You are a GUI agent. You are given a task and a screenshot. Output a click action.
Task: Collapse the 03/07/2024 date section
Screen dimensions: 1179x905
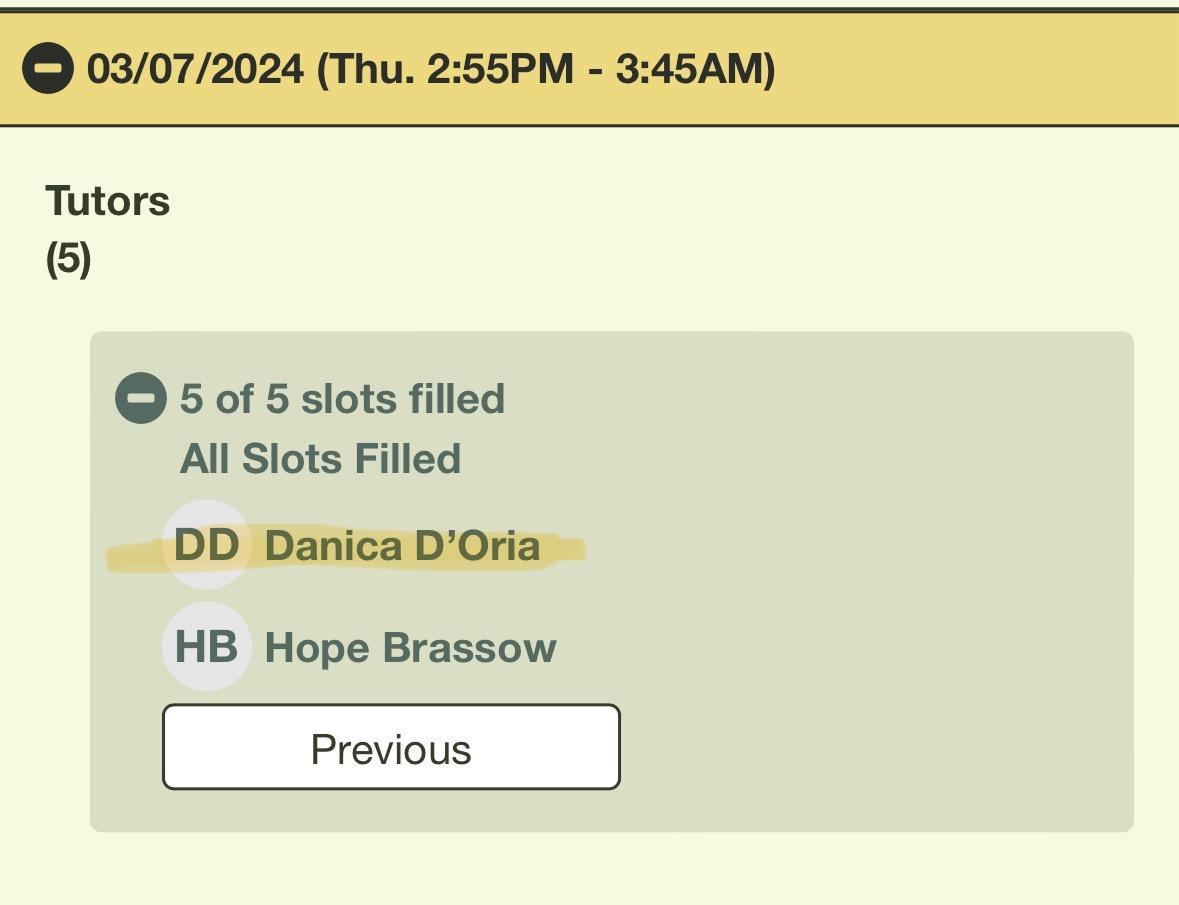(47, 69)
